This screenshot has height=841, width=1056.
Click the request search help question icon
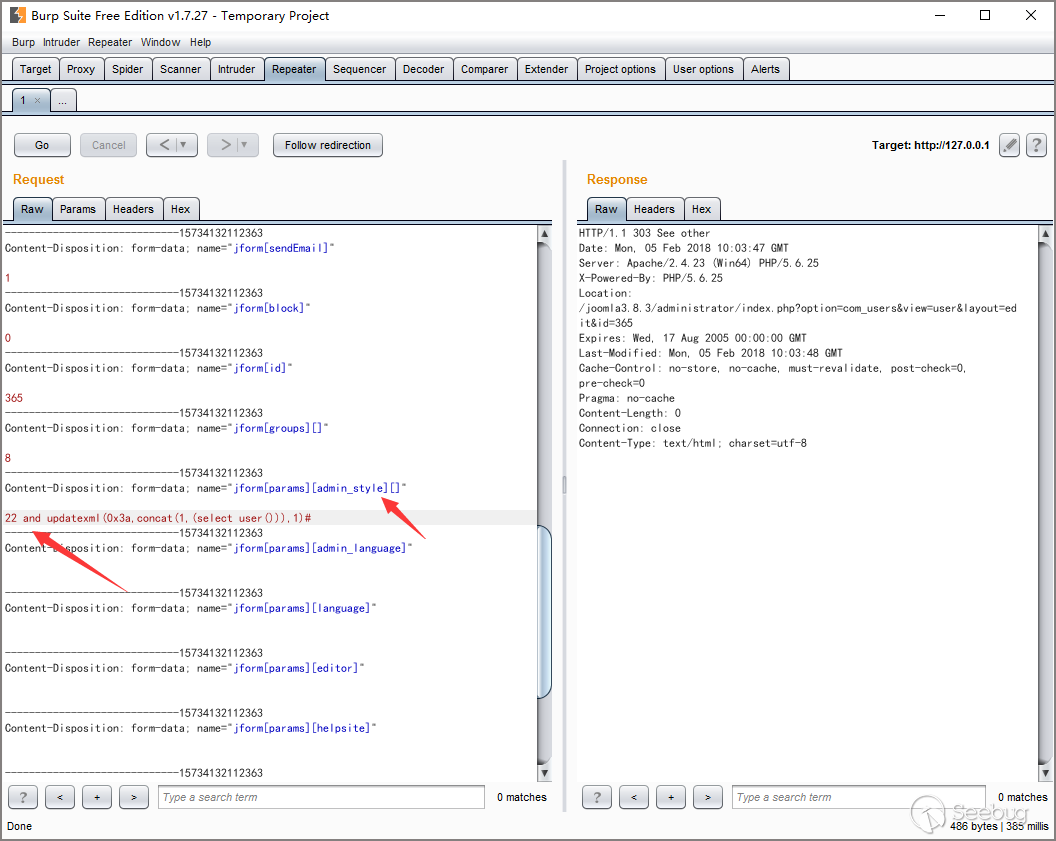click(x=23, y=797)
